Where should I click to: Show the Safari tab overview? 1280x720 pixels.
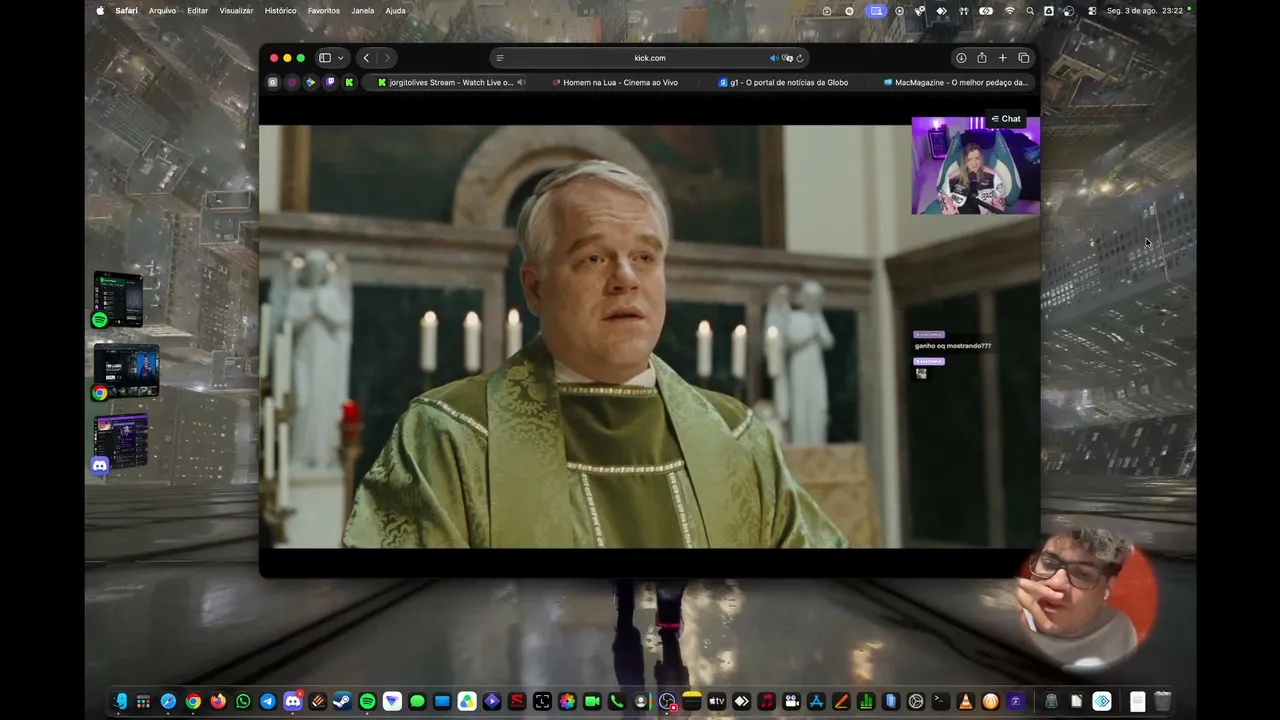click(1024, 58)
